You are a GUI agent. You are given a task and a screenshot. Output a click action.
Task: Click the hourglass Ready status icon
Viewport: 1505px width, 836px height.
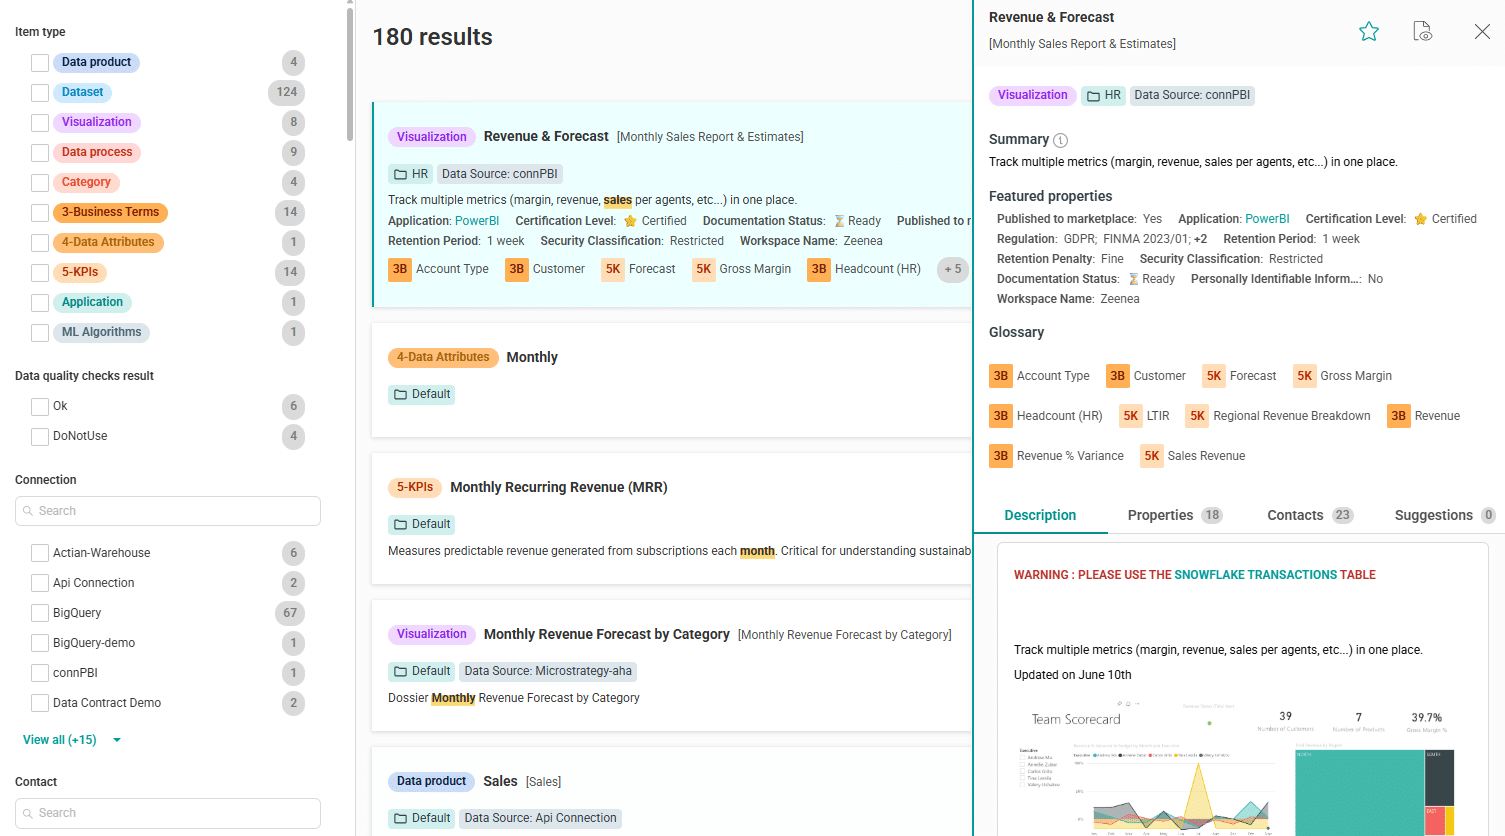click(x=1132, y=278)
